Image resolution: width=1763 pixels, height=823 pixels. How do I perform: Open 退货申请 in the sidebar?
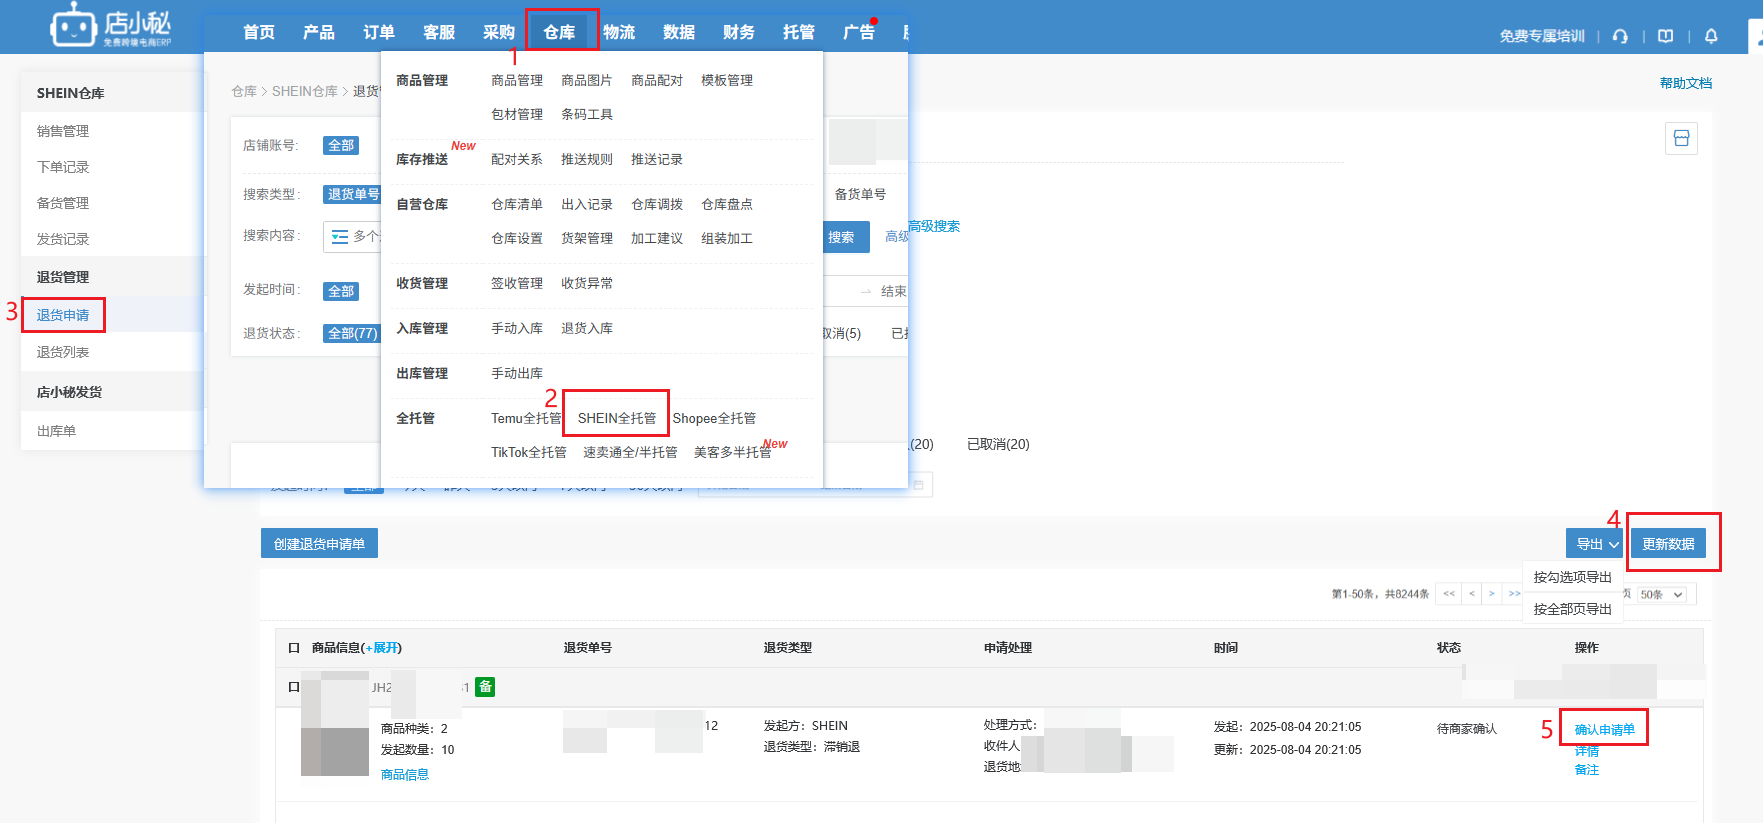click(x=63, y=315)
